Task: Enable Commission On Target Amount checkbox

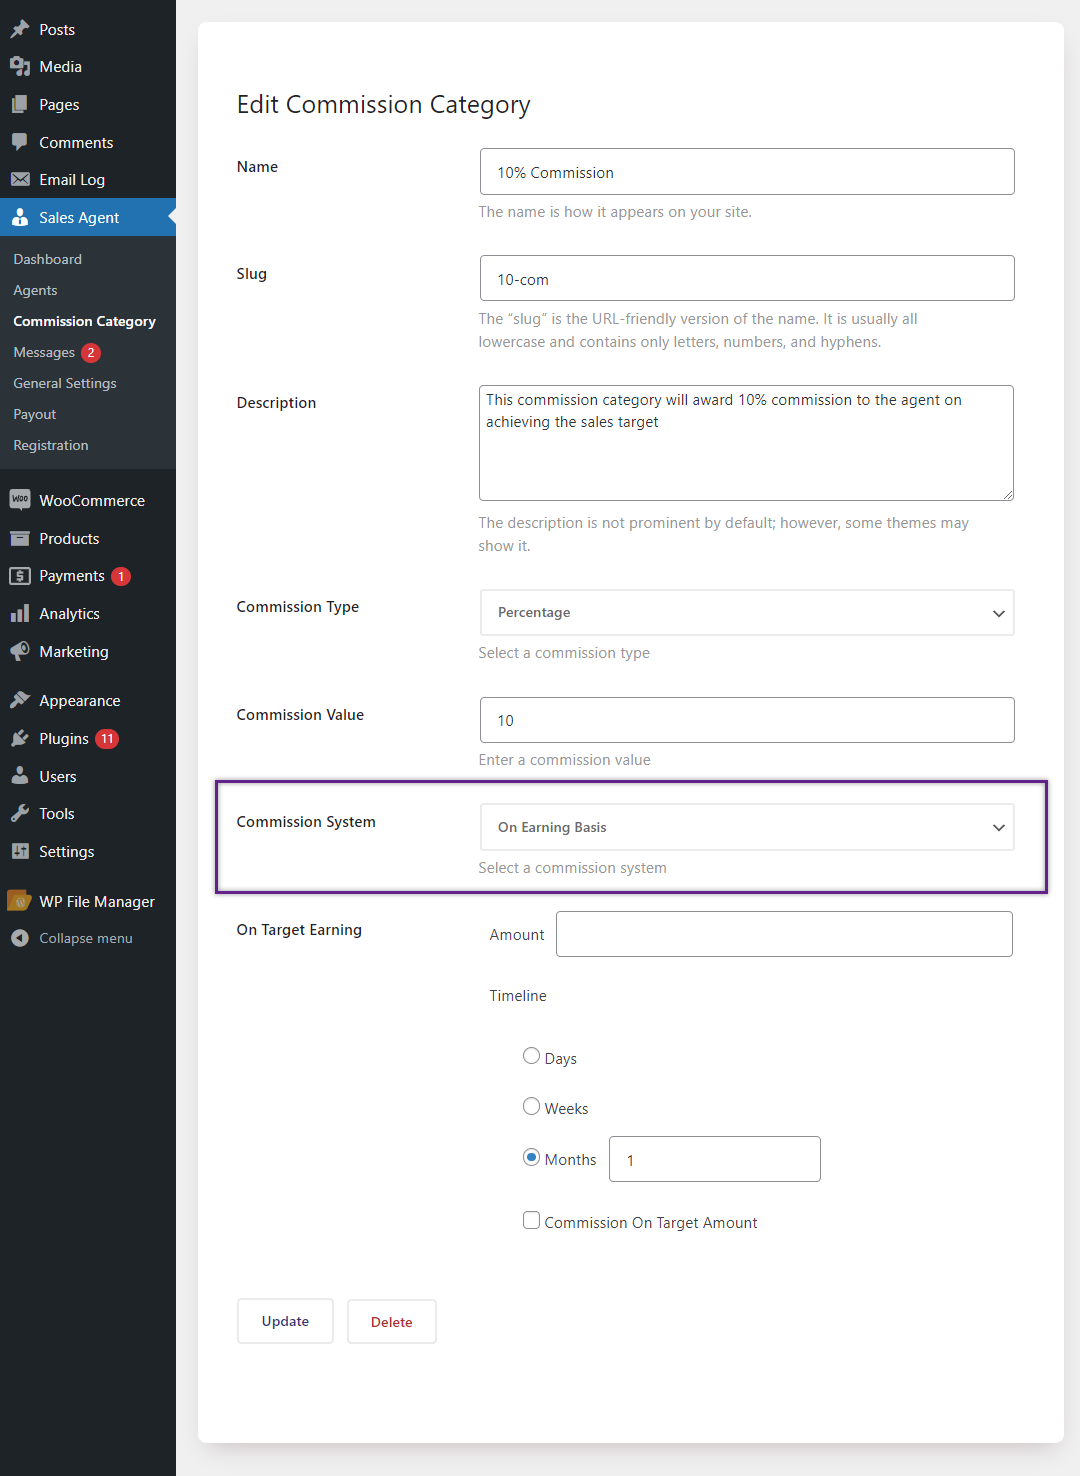Action: [x=532, y=1220]
